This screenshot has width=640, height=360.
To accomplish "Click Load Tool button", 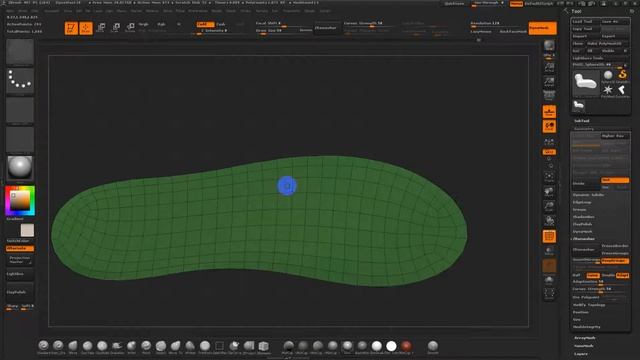I will click(585, 21).
